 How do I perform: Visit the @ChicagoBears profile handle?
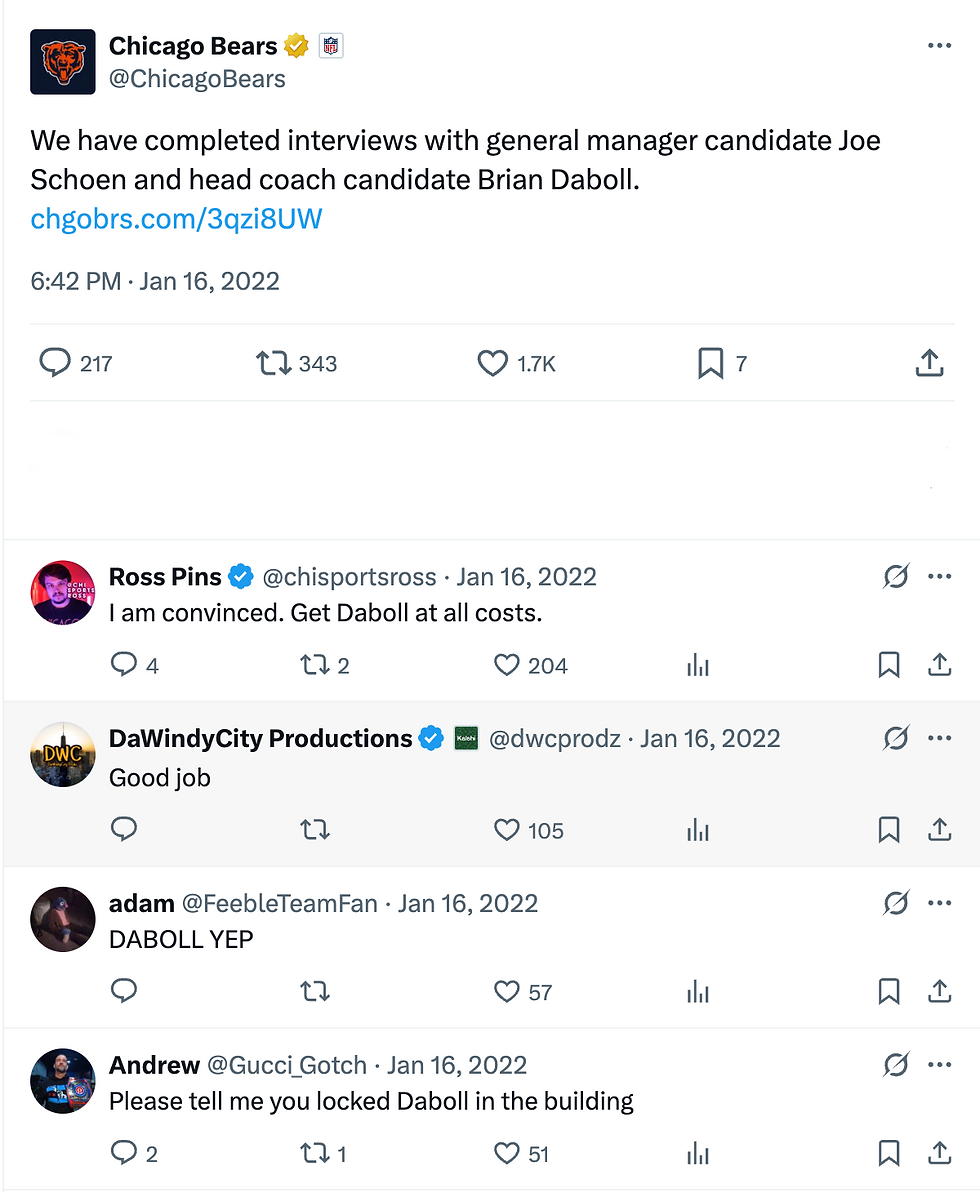tap(198, 78)
